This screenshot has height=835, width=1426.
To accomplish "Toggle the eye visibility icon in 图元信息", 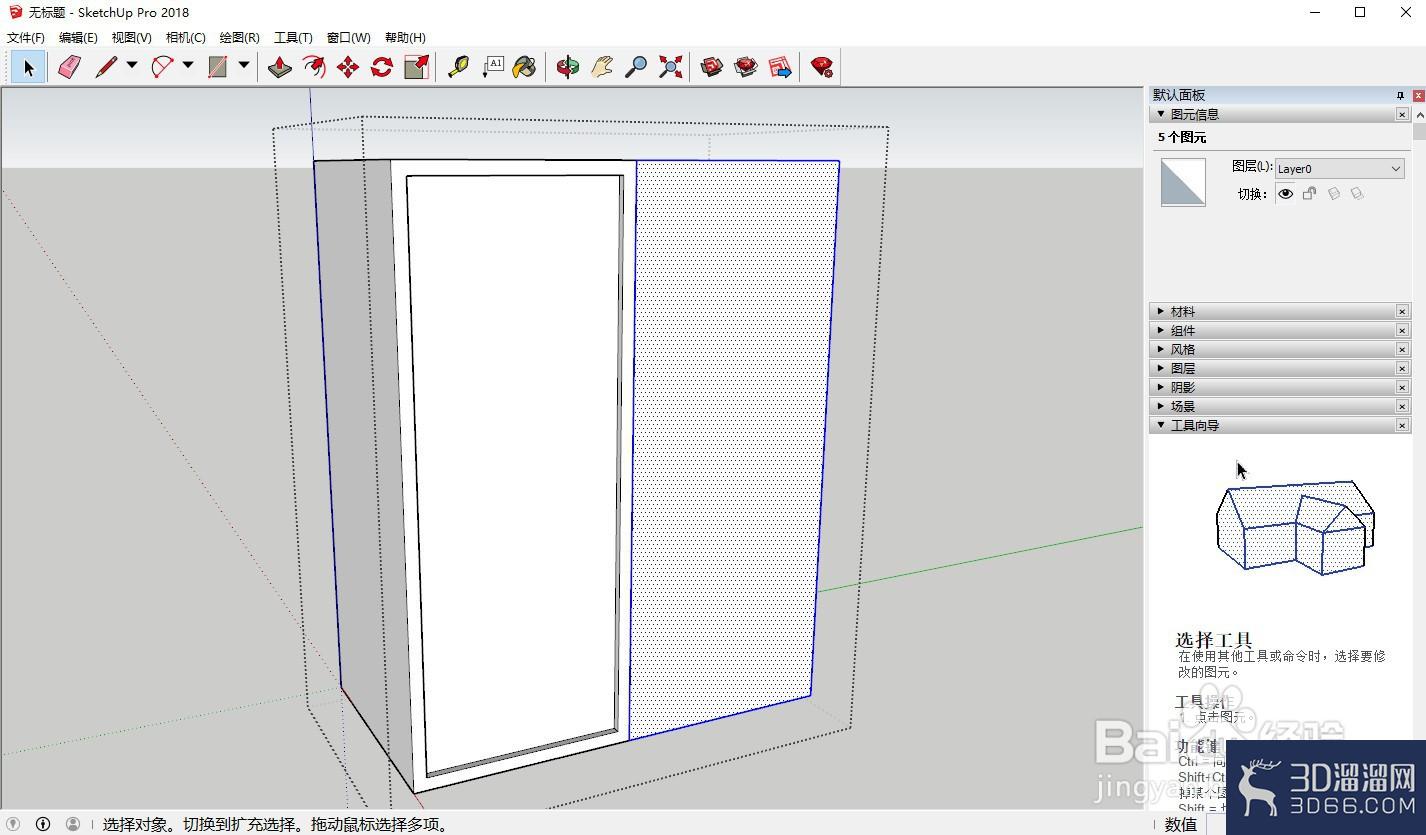I will click(x=1286, y=194).
